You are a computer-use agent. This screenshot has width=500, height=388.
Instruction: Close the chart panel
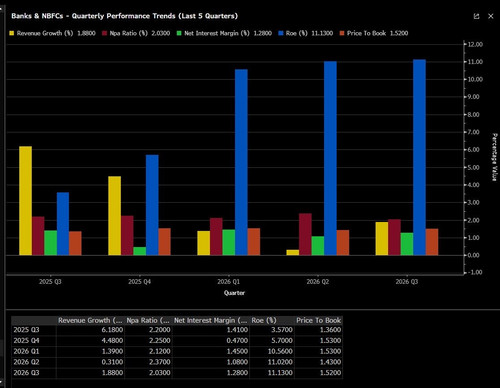click(x=491, y=16)
